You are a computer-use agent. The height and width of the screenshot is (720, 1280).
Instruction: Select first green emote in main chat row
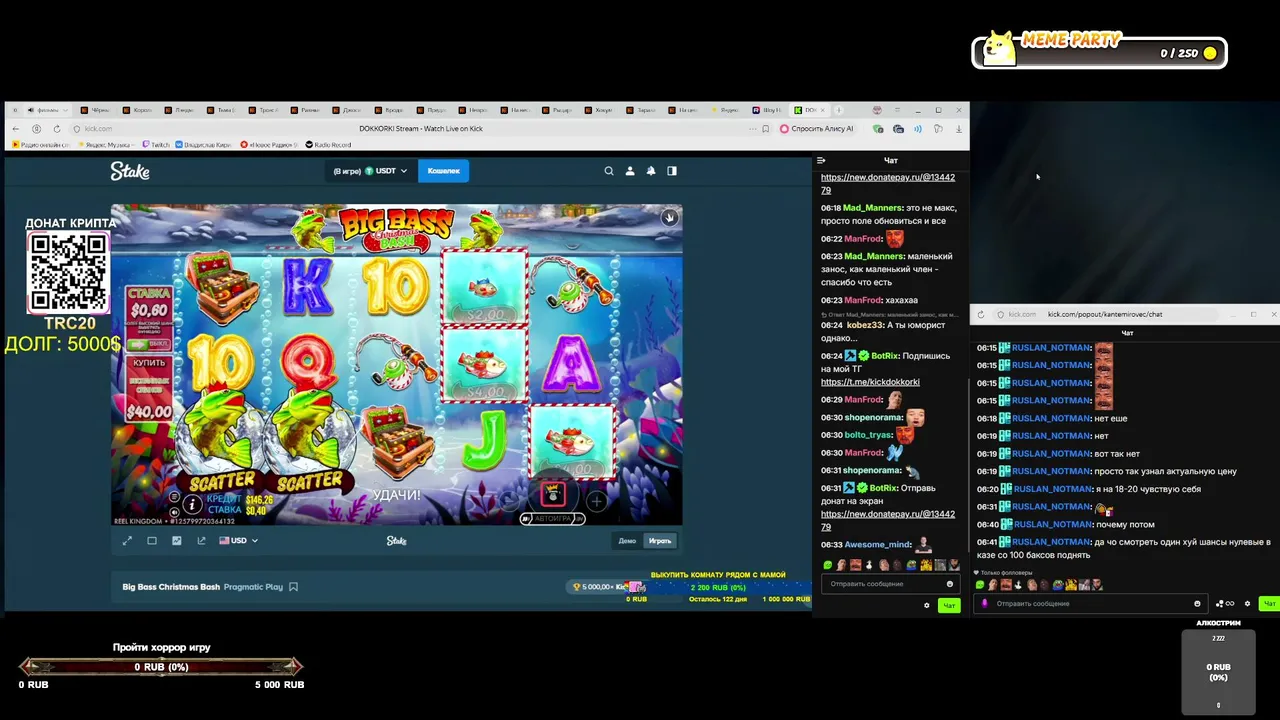pos(829,566)
